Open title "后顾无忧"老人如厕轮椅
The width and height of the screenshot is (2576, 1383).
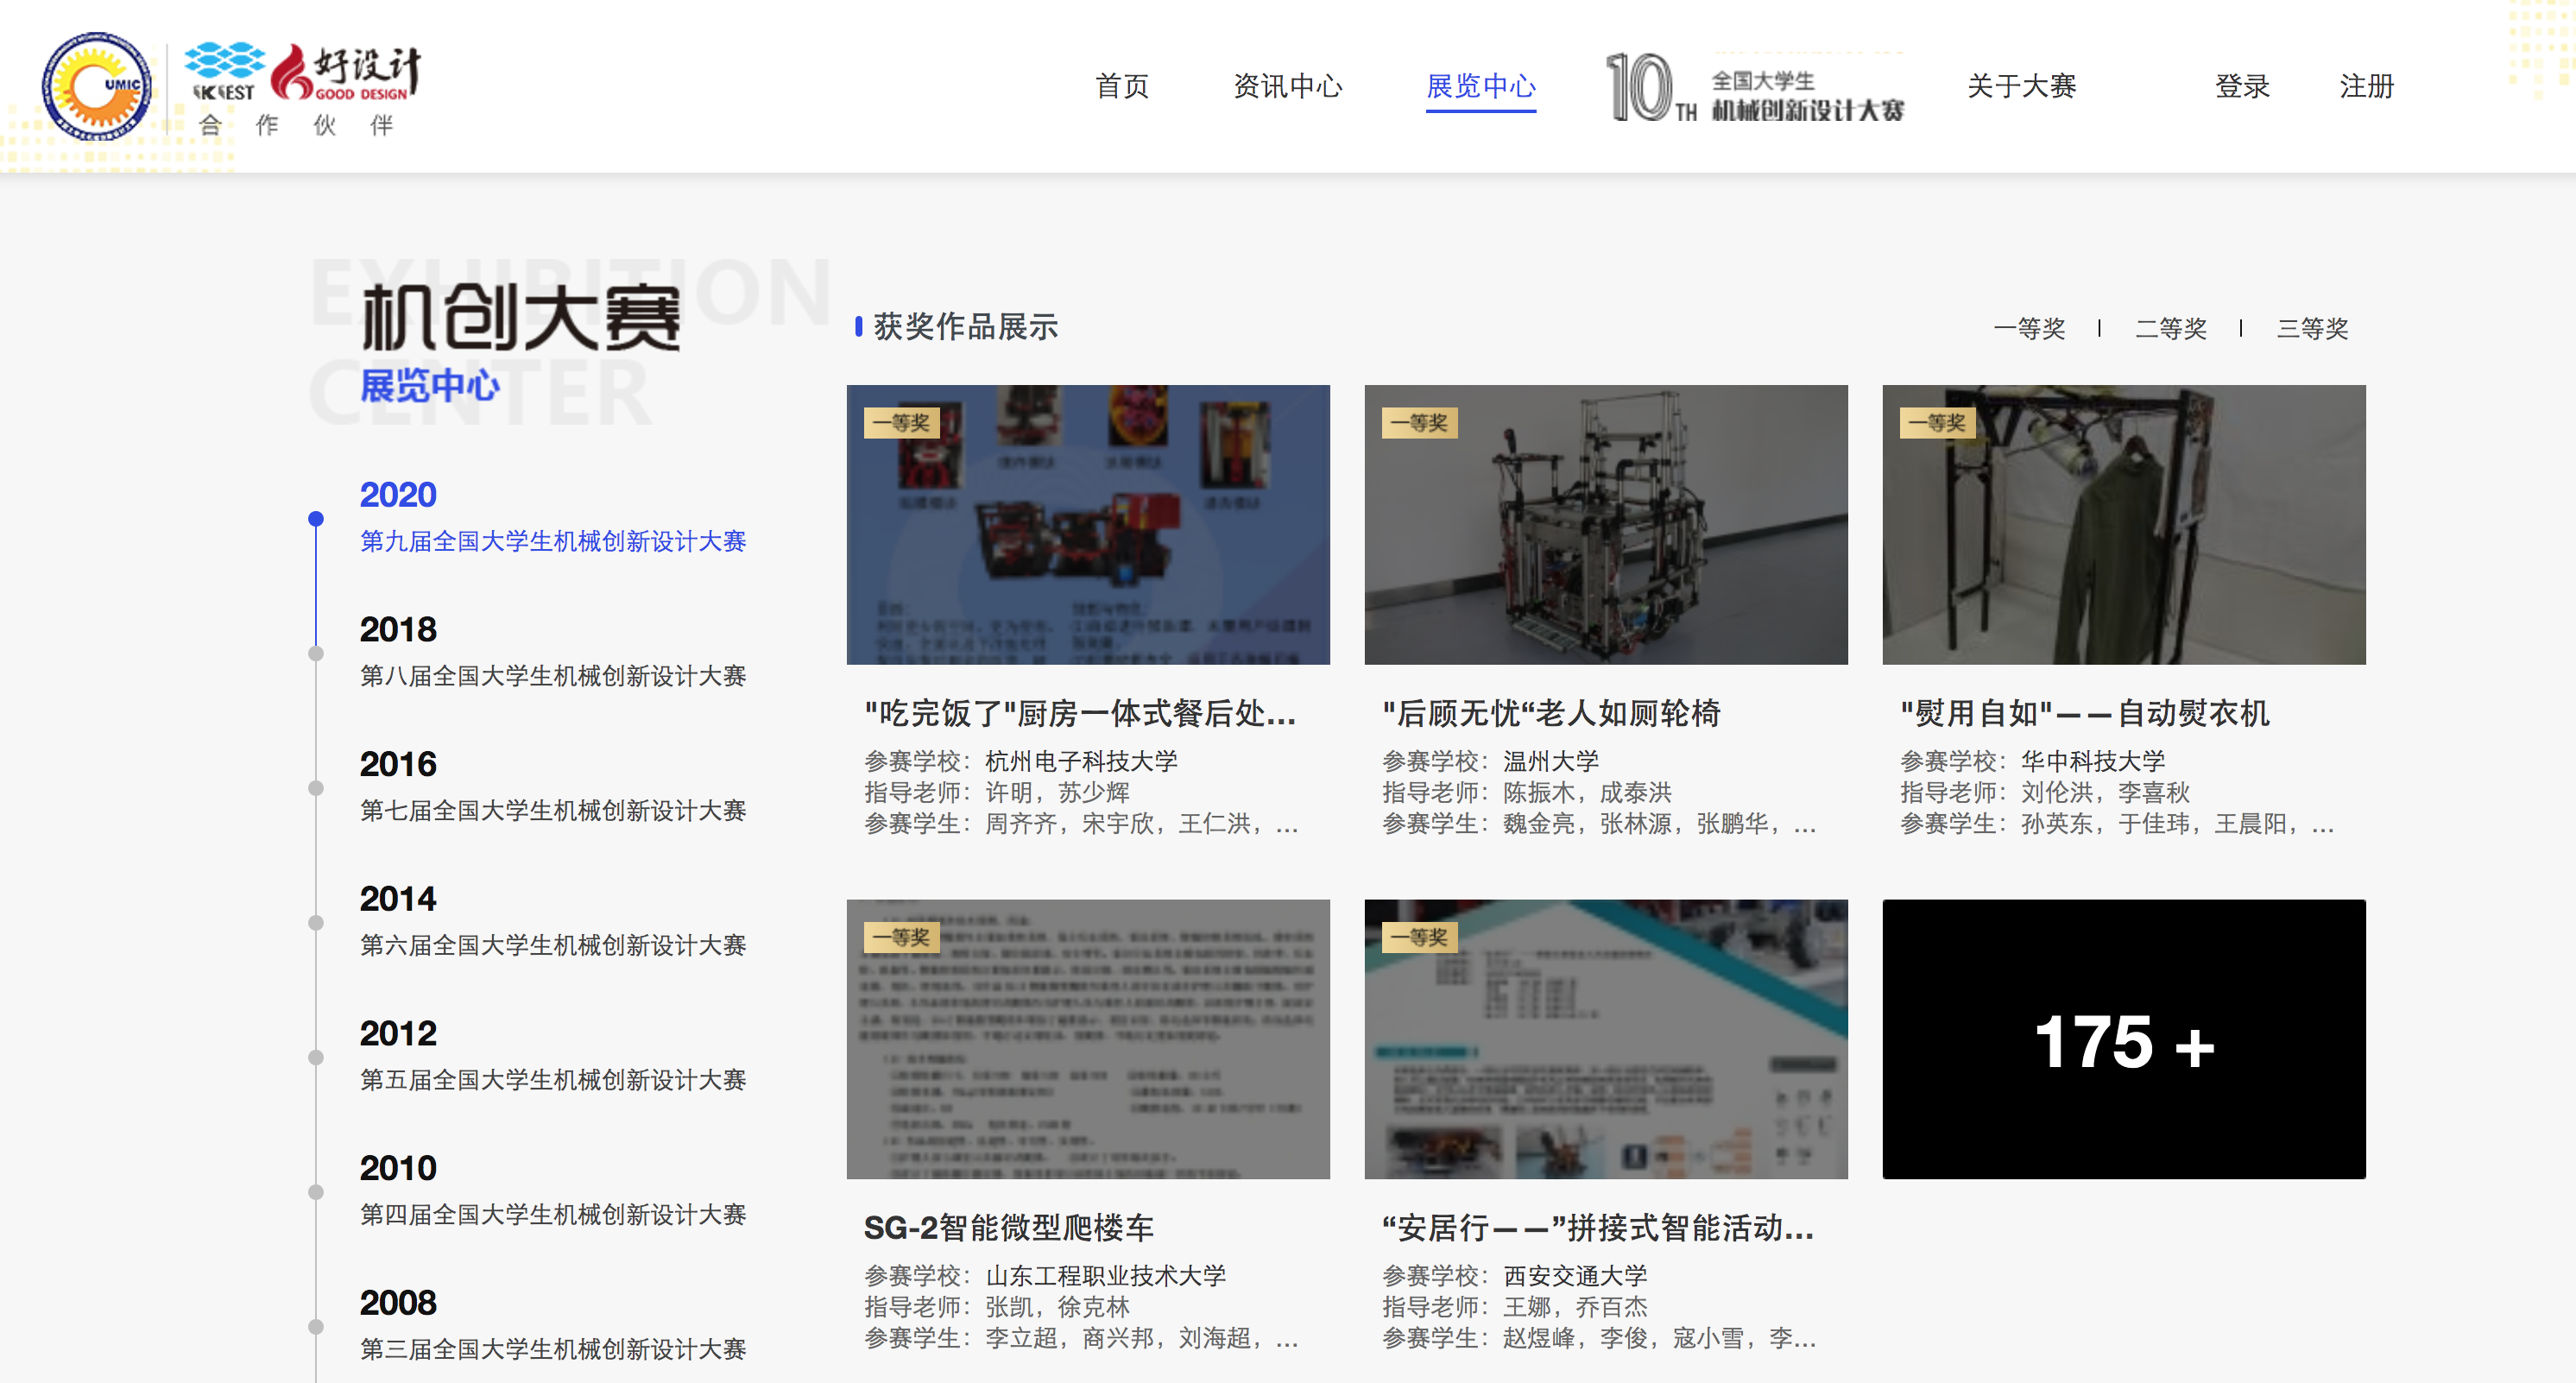click(1552, 714)
